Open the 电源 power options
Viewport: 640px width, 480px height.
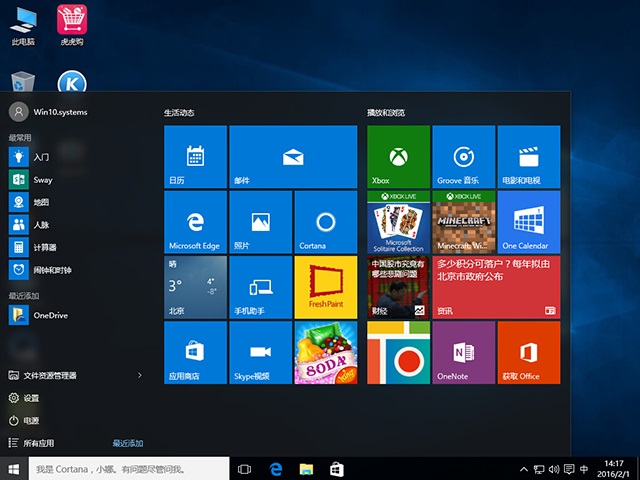(x=31, y=420)
